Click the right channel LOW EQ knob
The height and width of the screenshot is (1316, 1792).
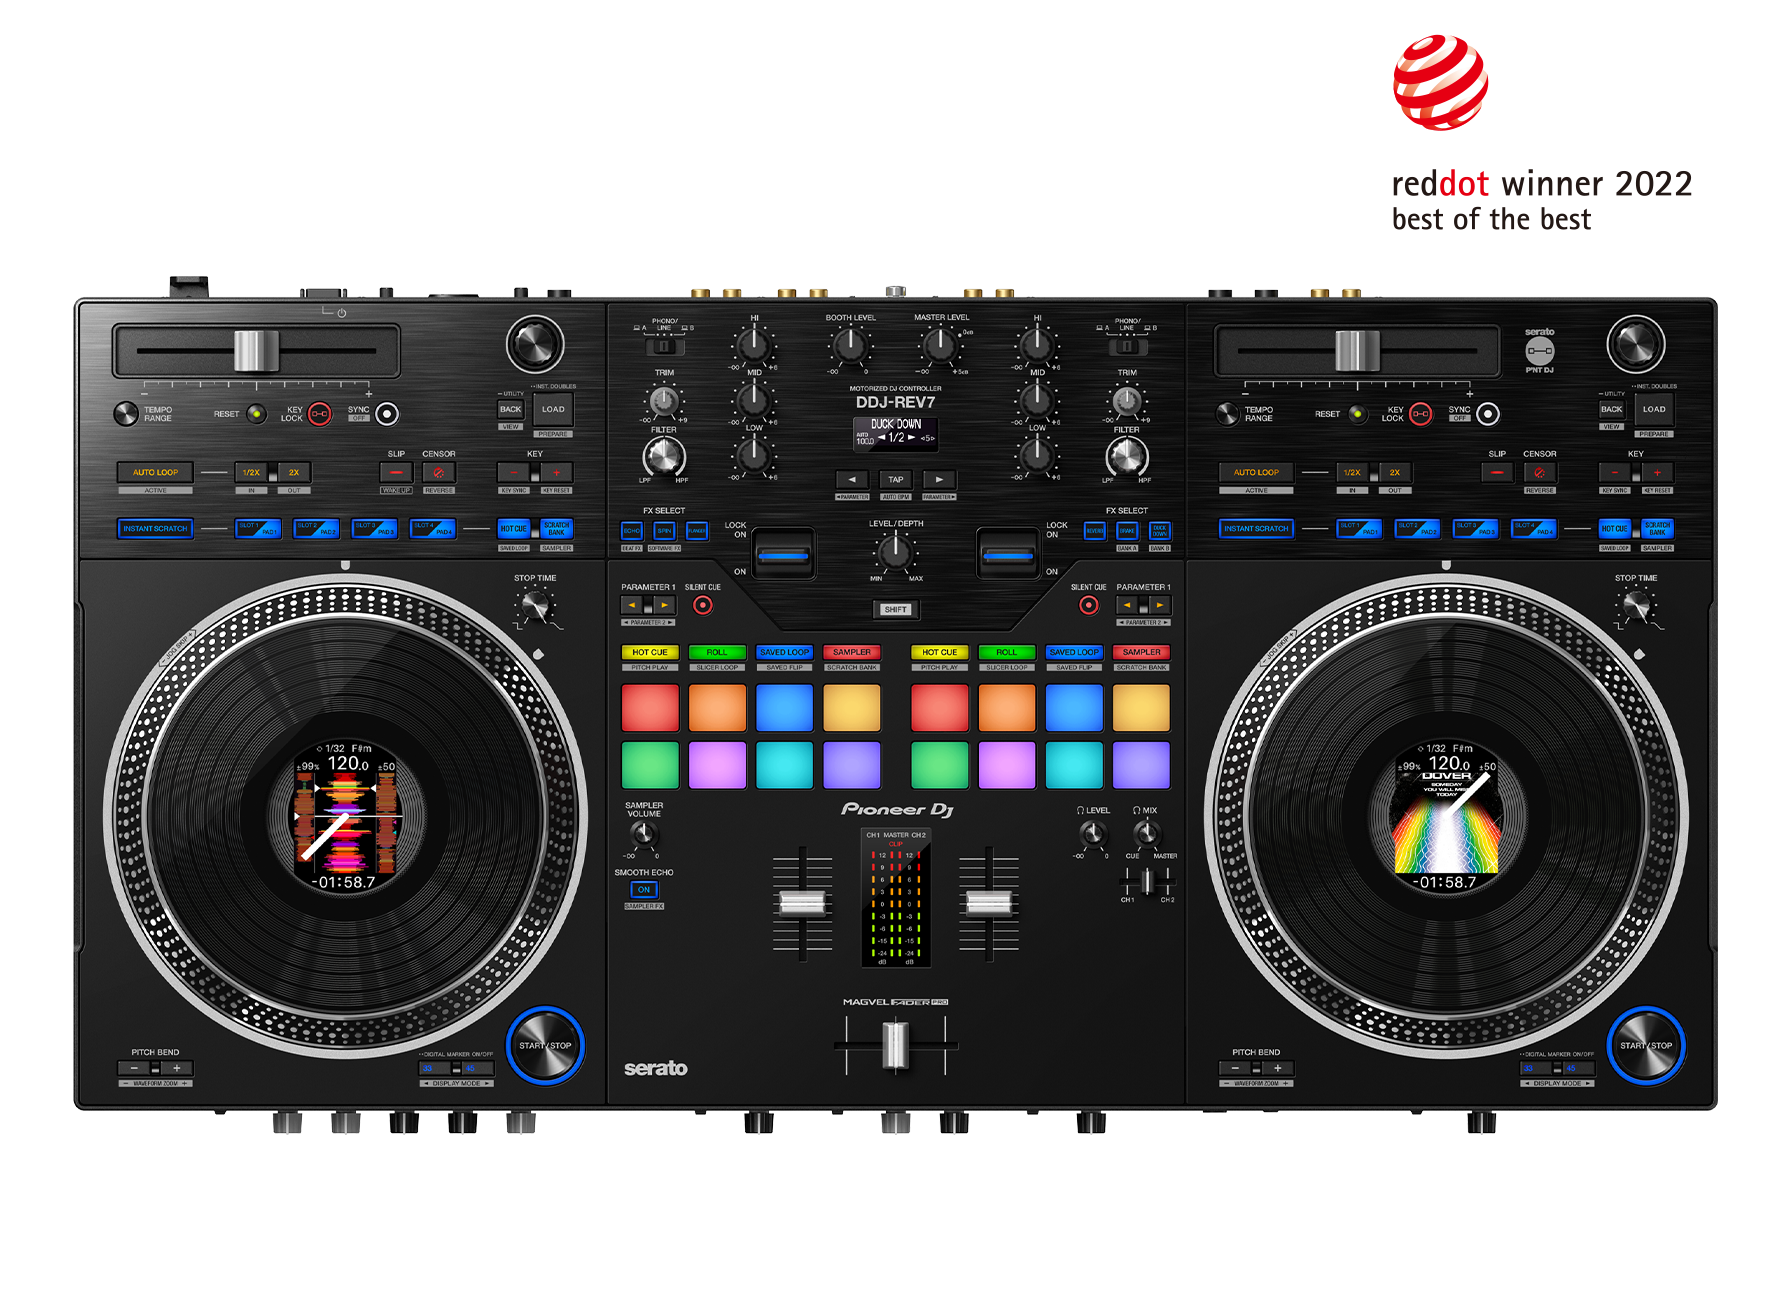click(x=1037, y=455)
